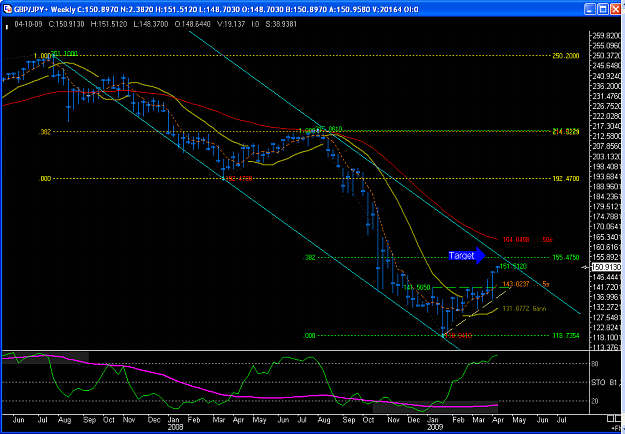This screenshot has height=434, width=625.
Task: Click the 131.6772 Gann label
Action: point(524,308)
